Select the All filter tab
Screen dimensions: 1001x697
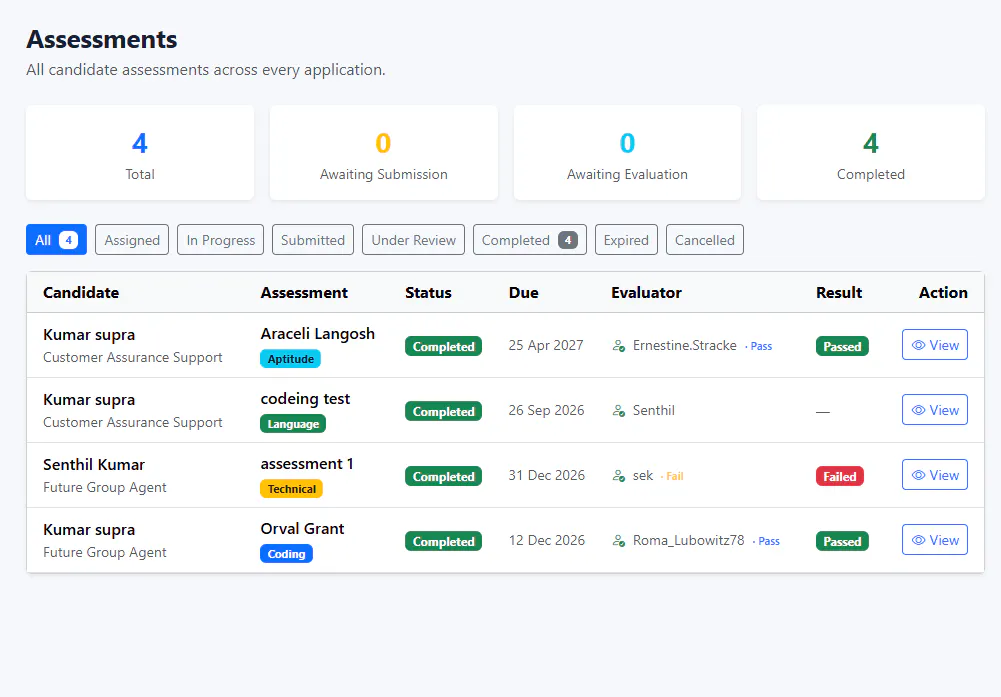(56, 240)
